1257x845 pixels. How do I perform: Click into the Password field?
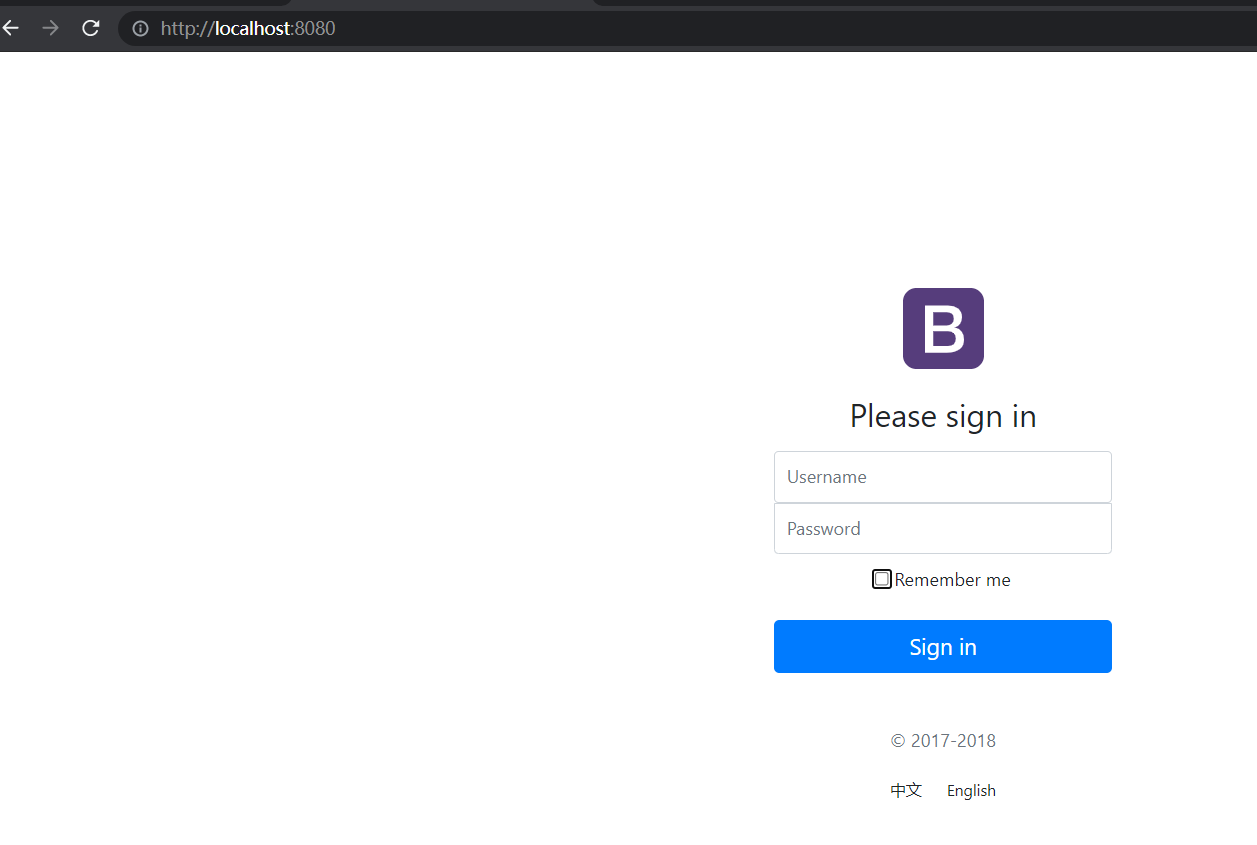click(x=943, y=528)
